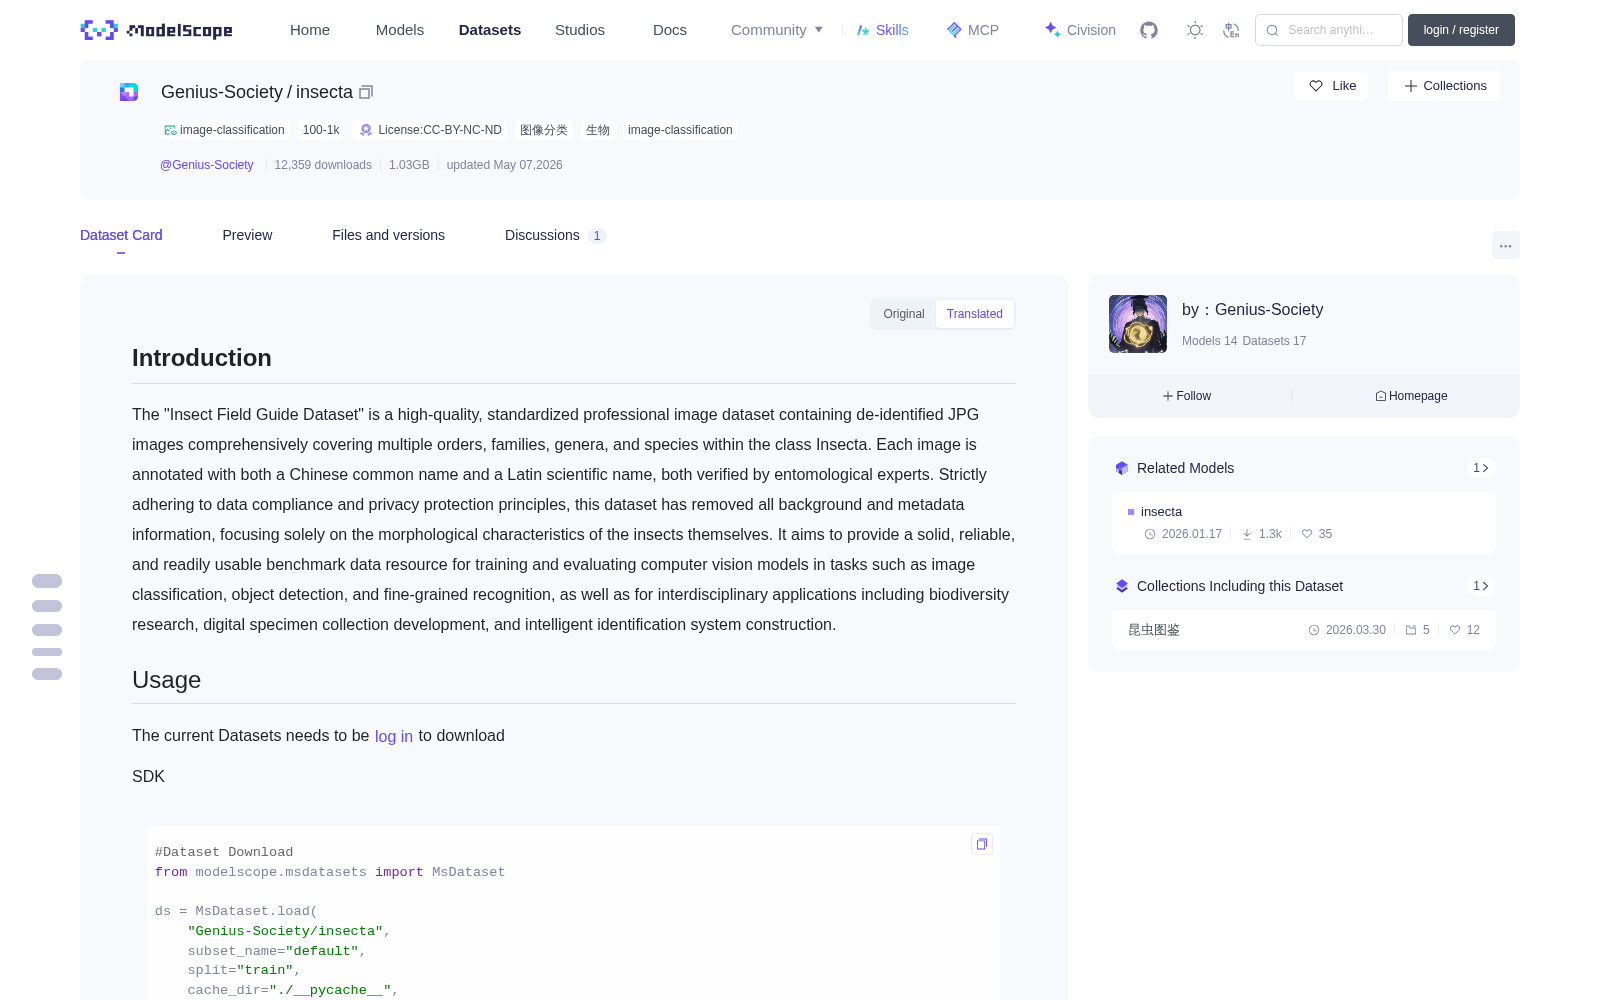This screenshot has height=1000, width=1600.
Task: Follow the 'log in' link under Usage
Action: (394, 736)
